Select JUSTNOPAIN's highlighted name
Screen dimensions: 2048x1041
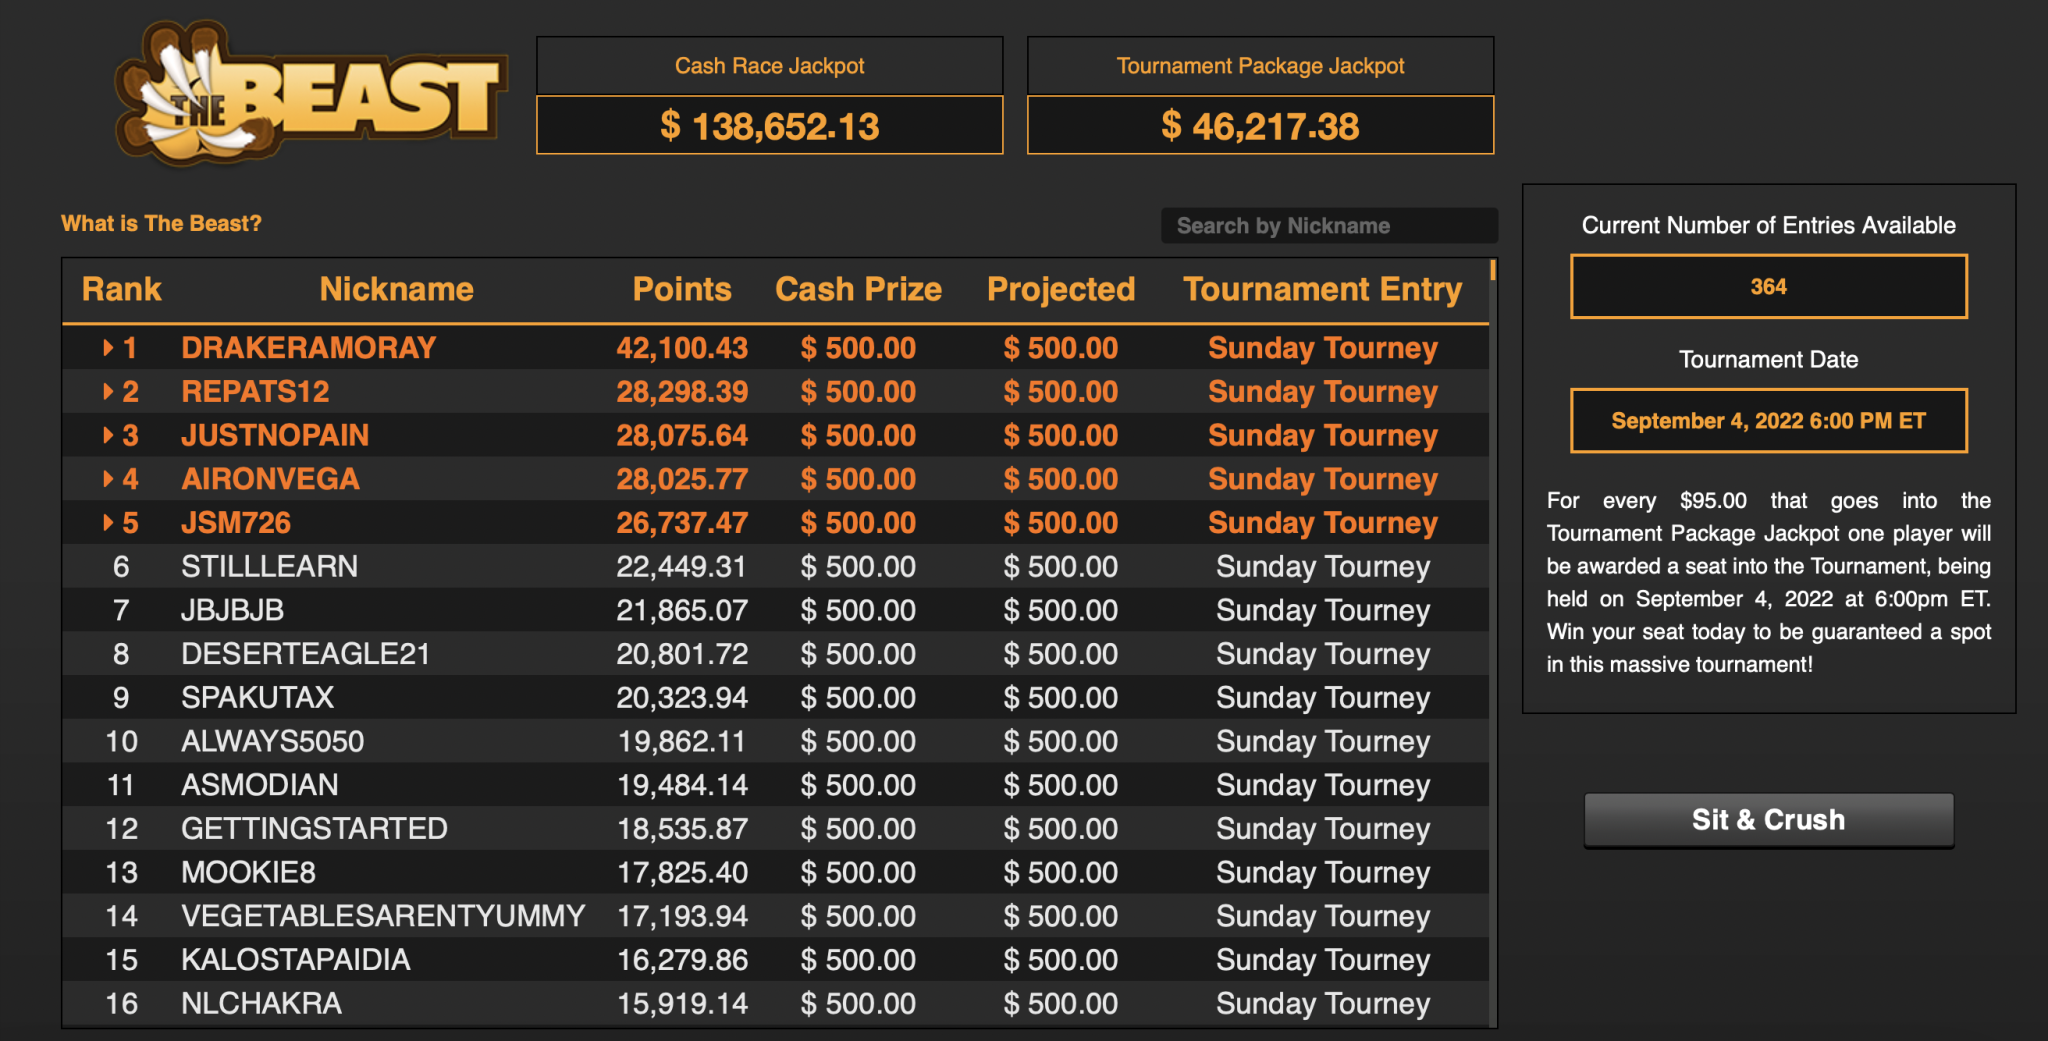click(x=274, y=435)
